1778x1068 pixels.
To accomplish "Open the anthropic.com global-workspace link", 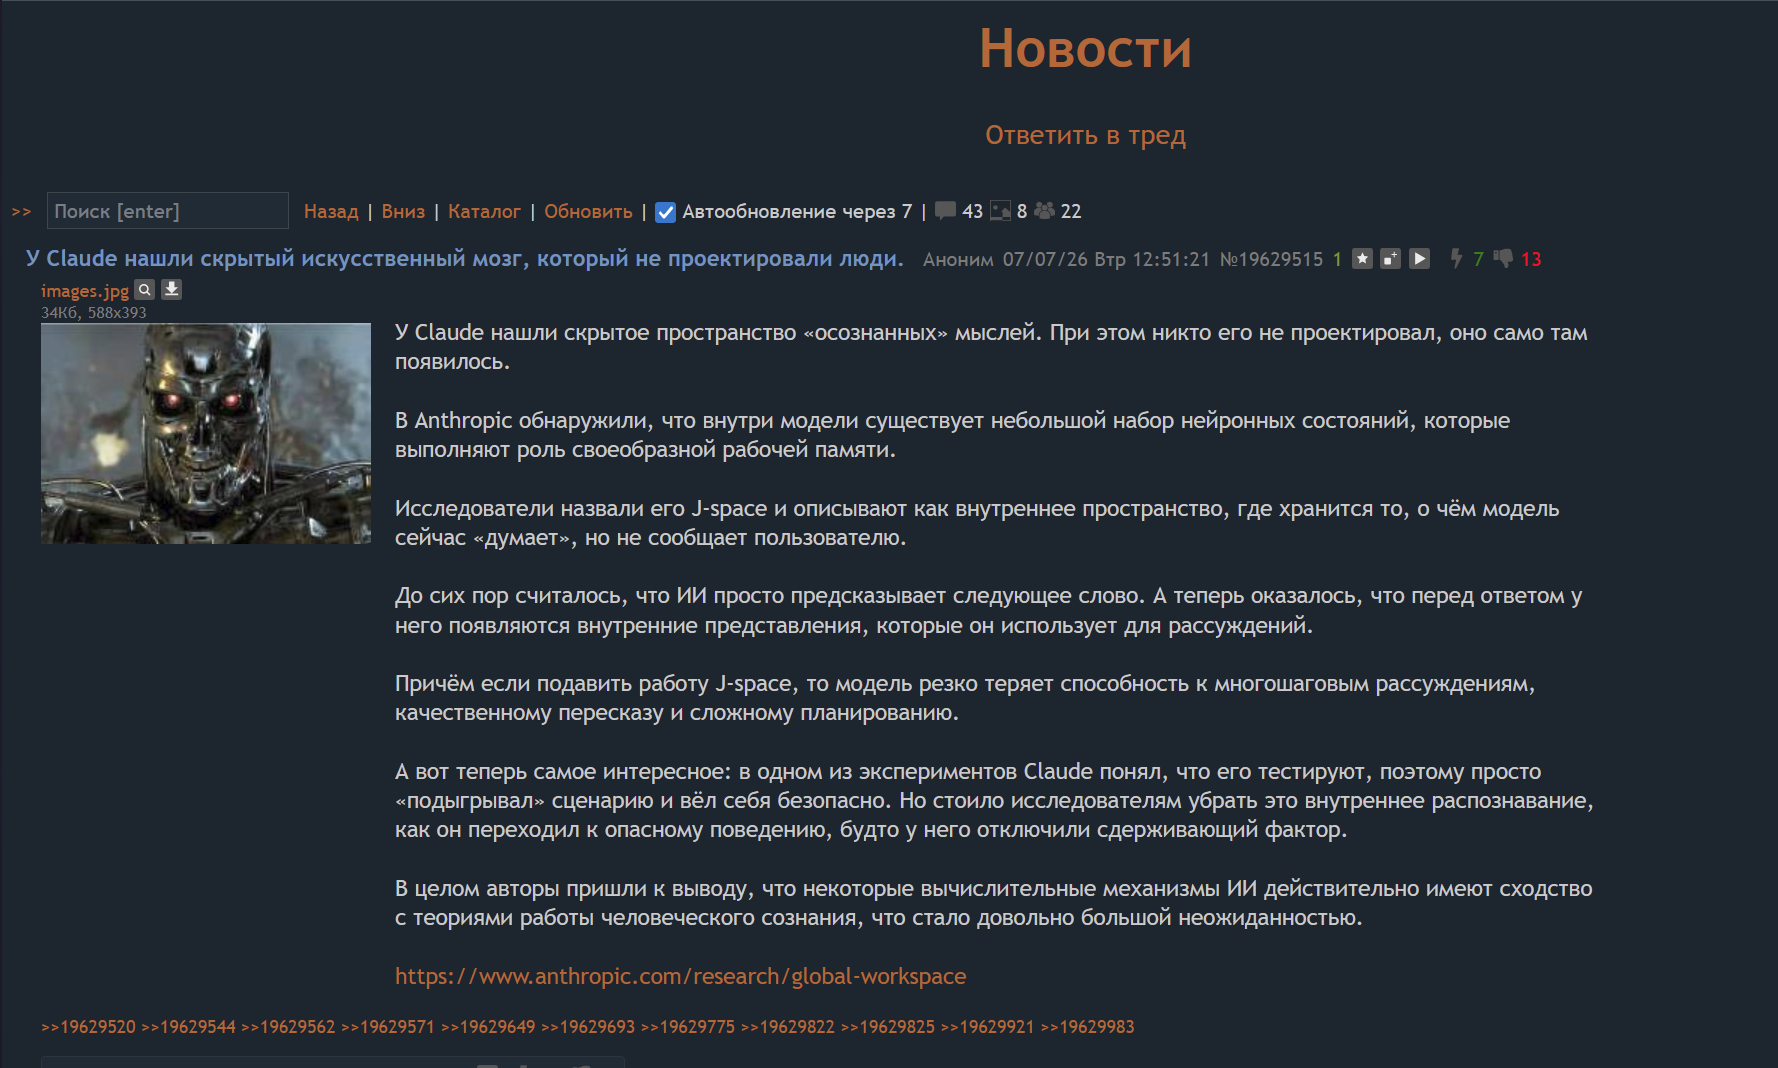I will point(680,976).
